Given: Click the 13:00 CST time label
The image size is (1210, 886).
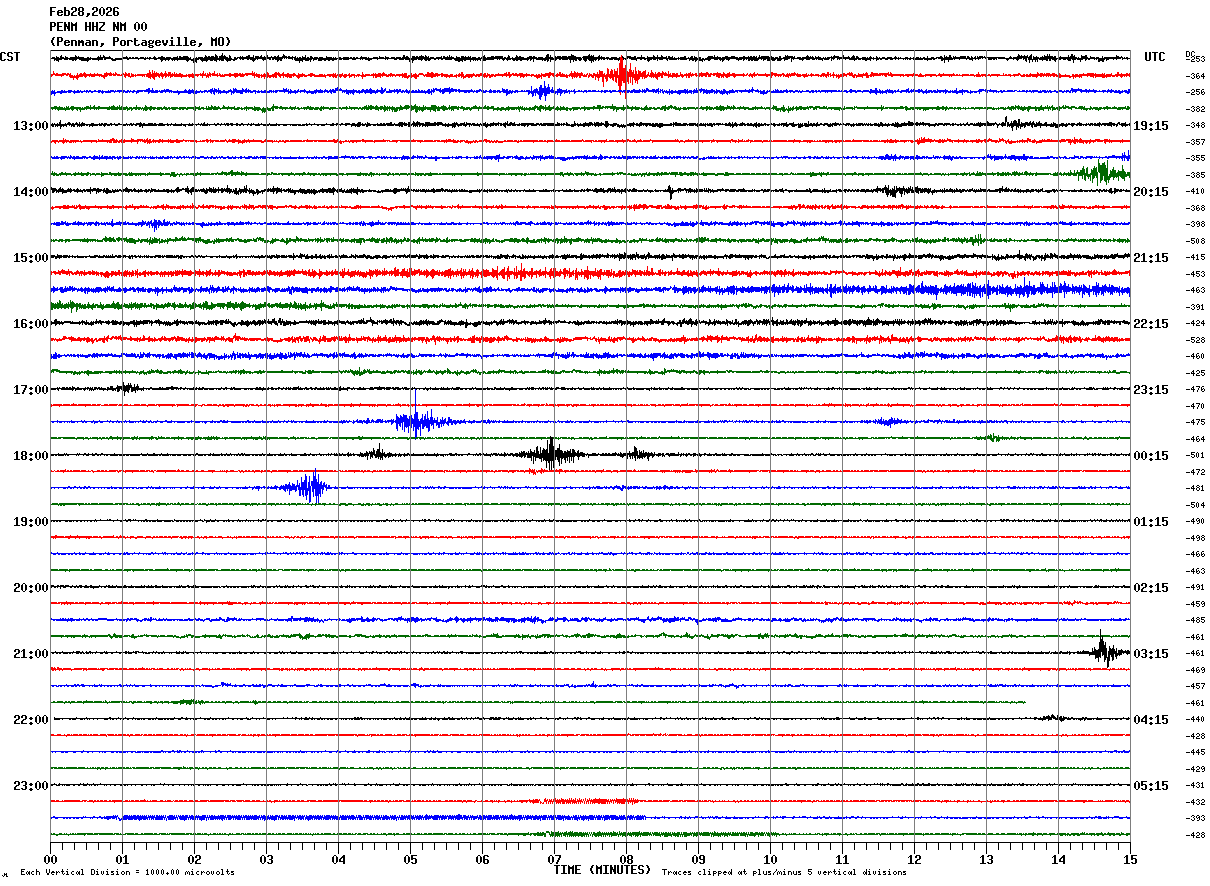Looking at the screenshot, I should point(30,126).
